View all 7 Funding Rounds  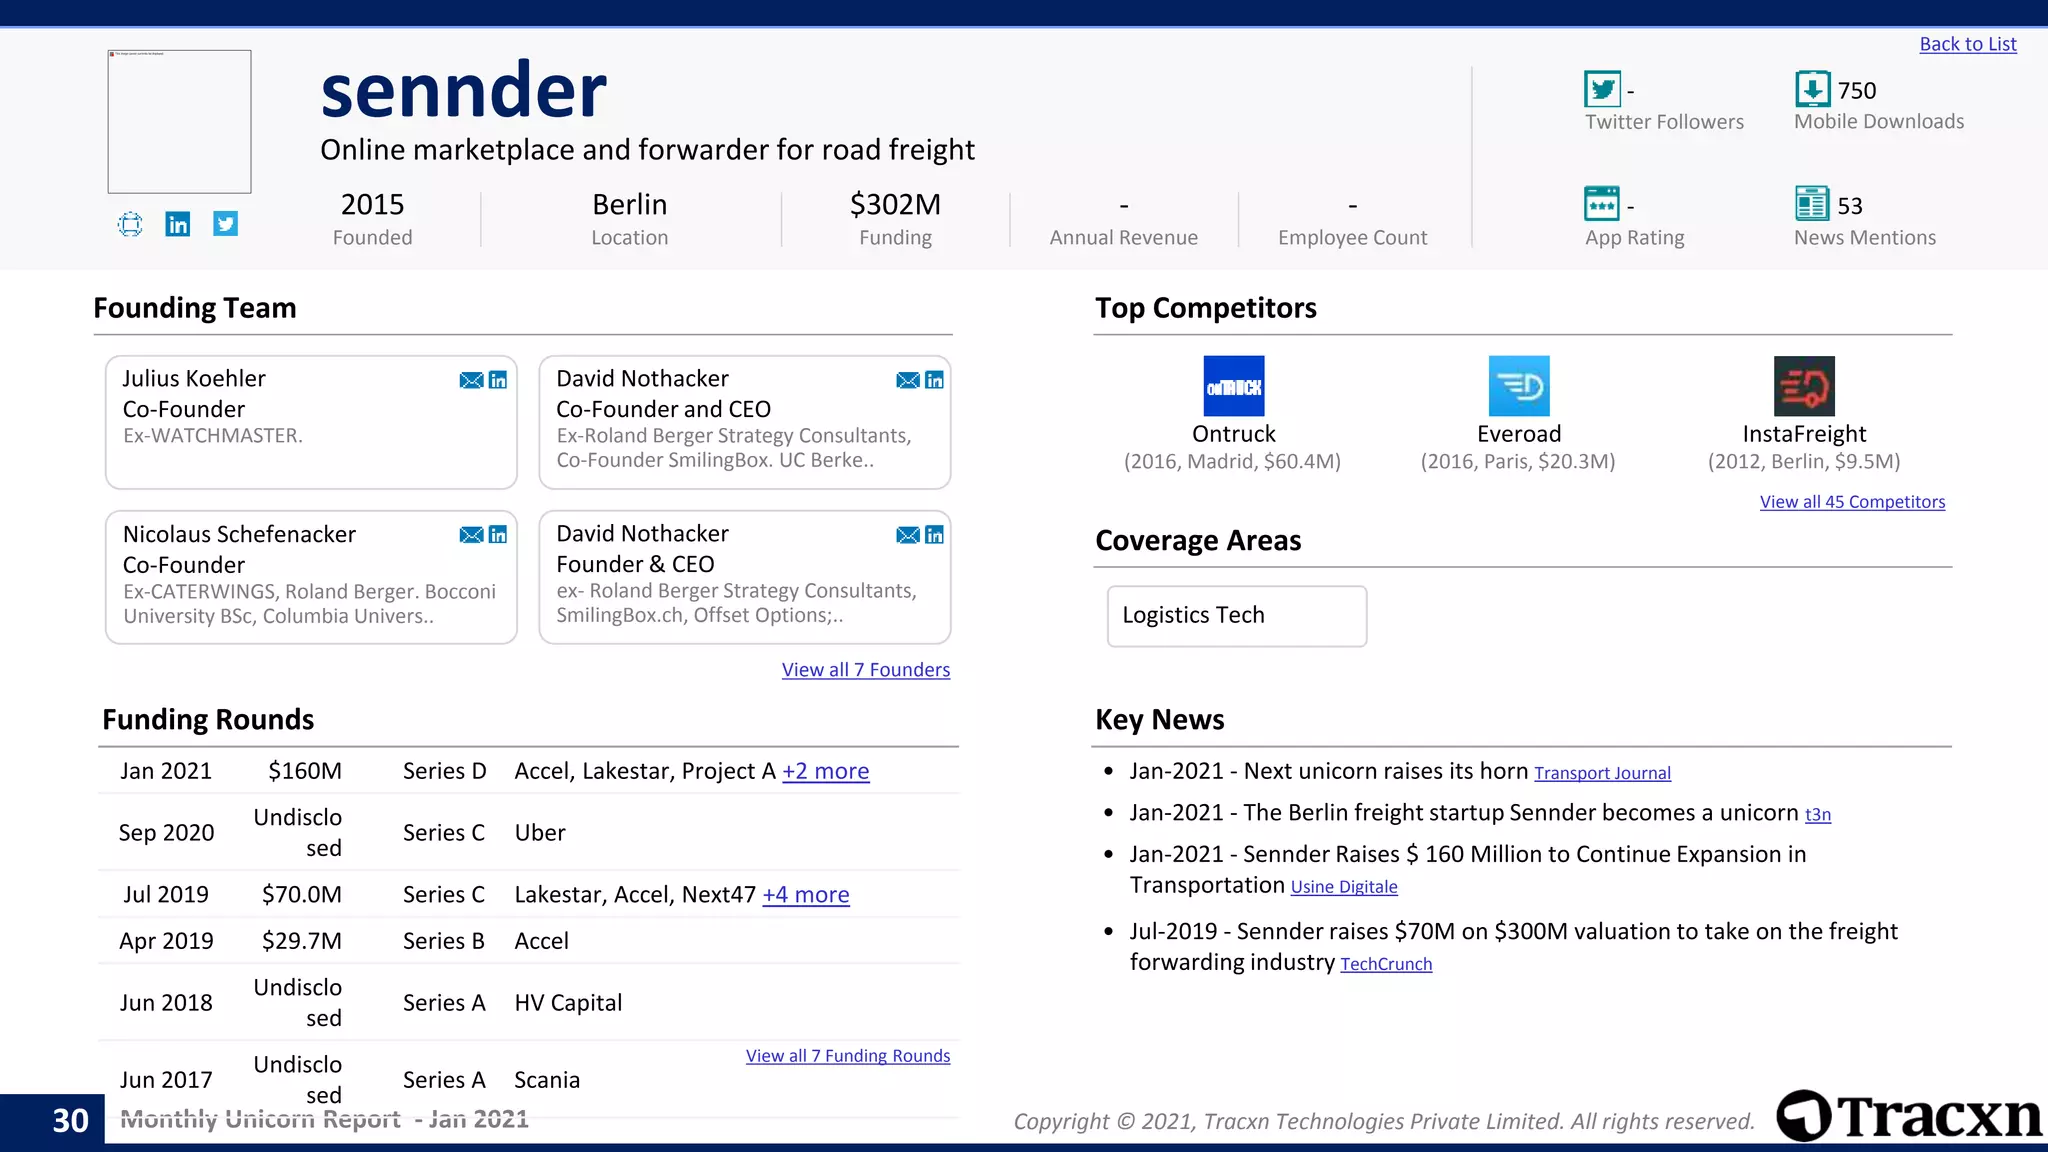(848, 1056)
